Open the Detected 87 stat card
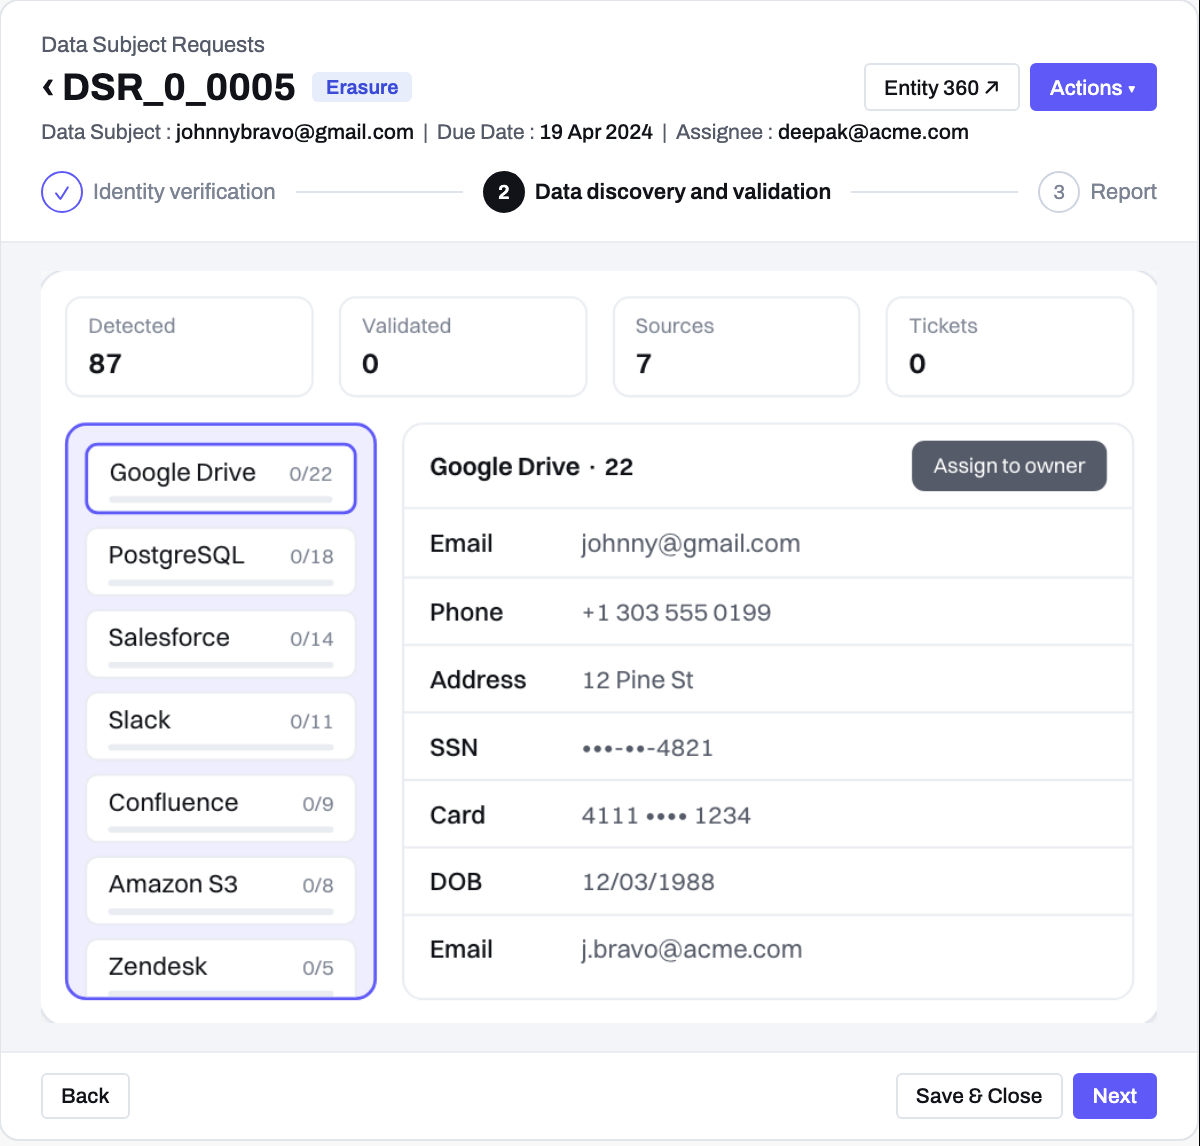This screenshot has height=1146, width=1200. (x=189, y=346)
